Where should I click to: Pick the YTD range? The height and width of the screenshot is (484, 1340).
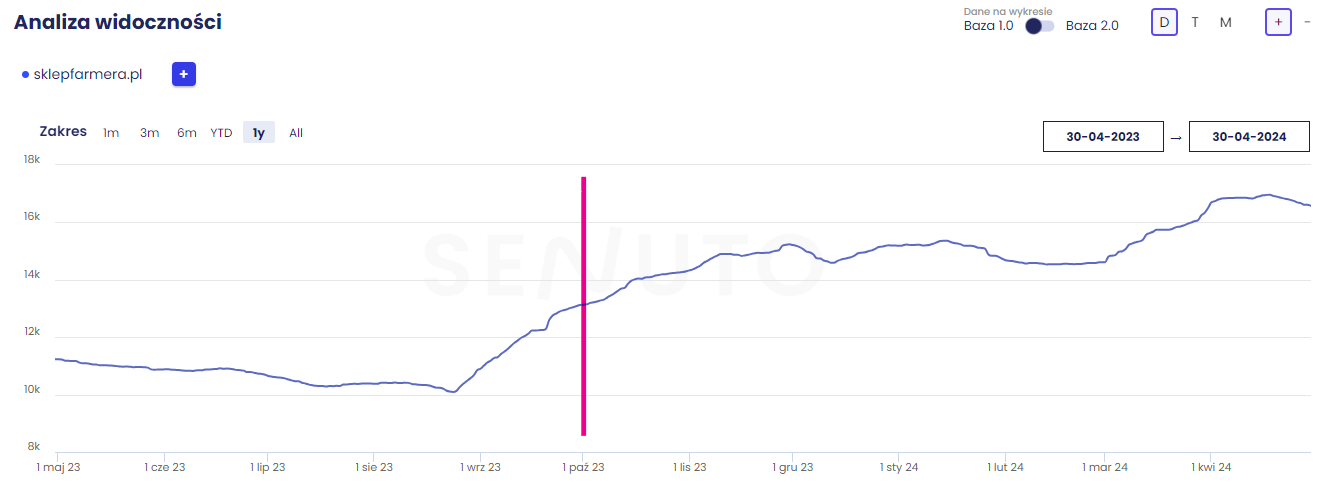point(221,133)
